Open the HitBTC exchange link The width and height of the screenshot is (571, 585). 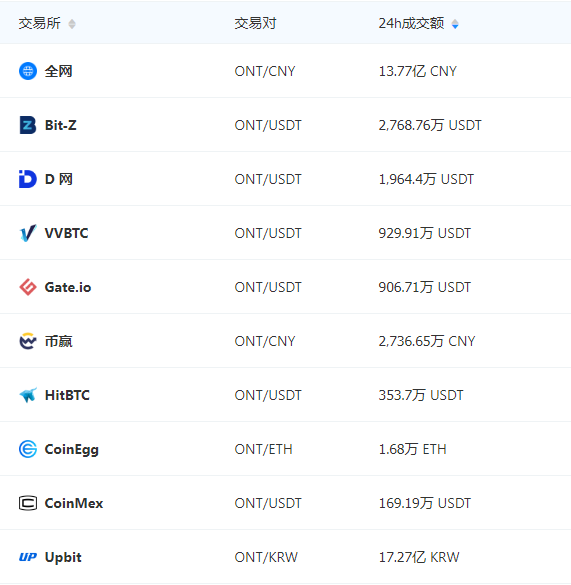tap(67, 395)
